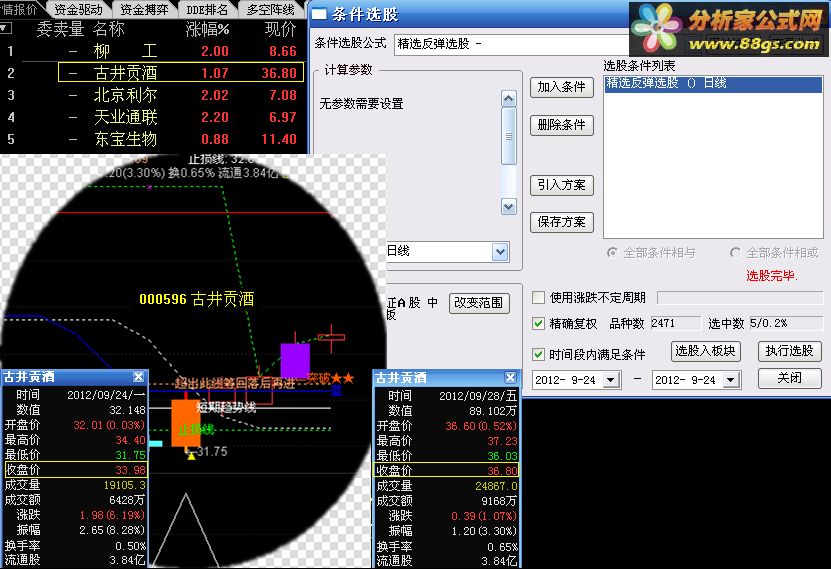Select 全部条件相或 radio option

(x=736, y=253)
